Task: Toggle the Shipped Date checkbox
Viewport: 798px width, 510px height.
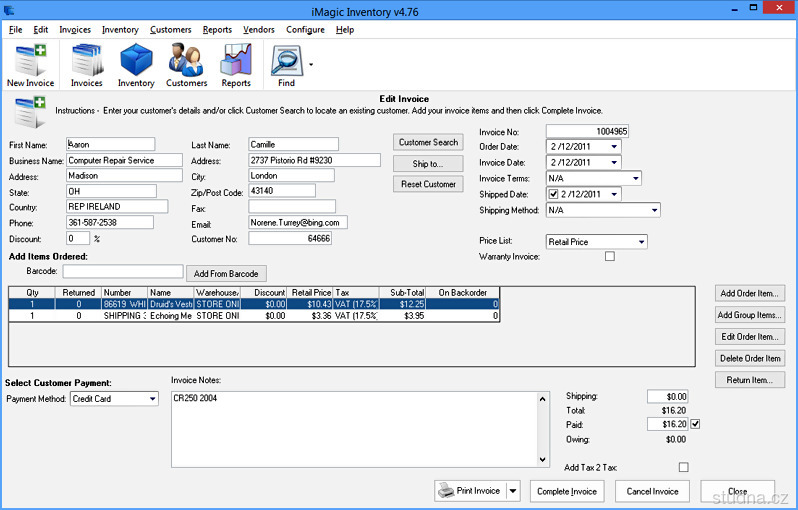Action: (x=555, y=194)
